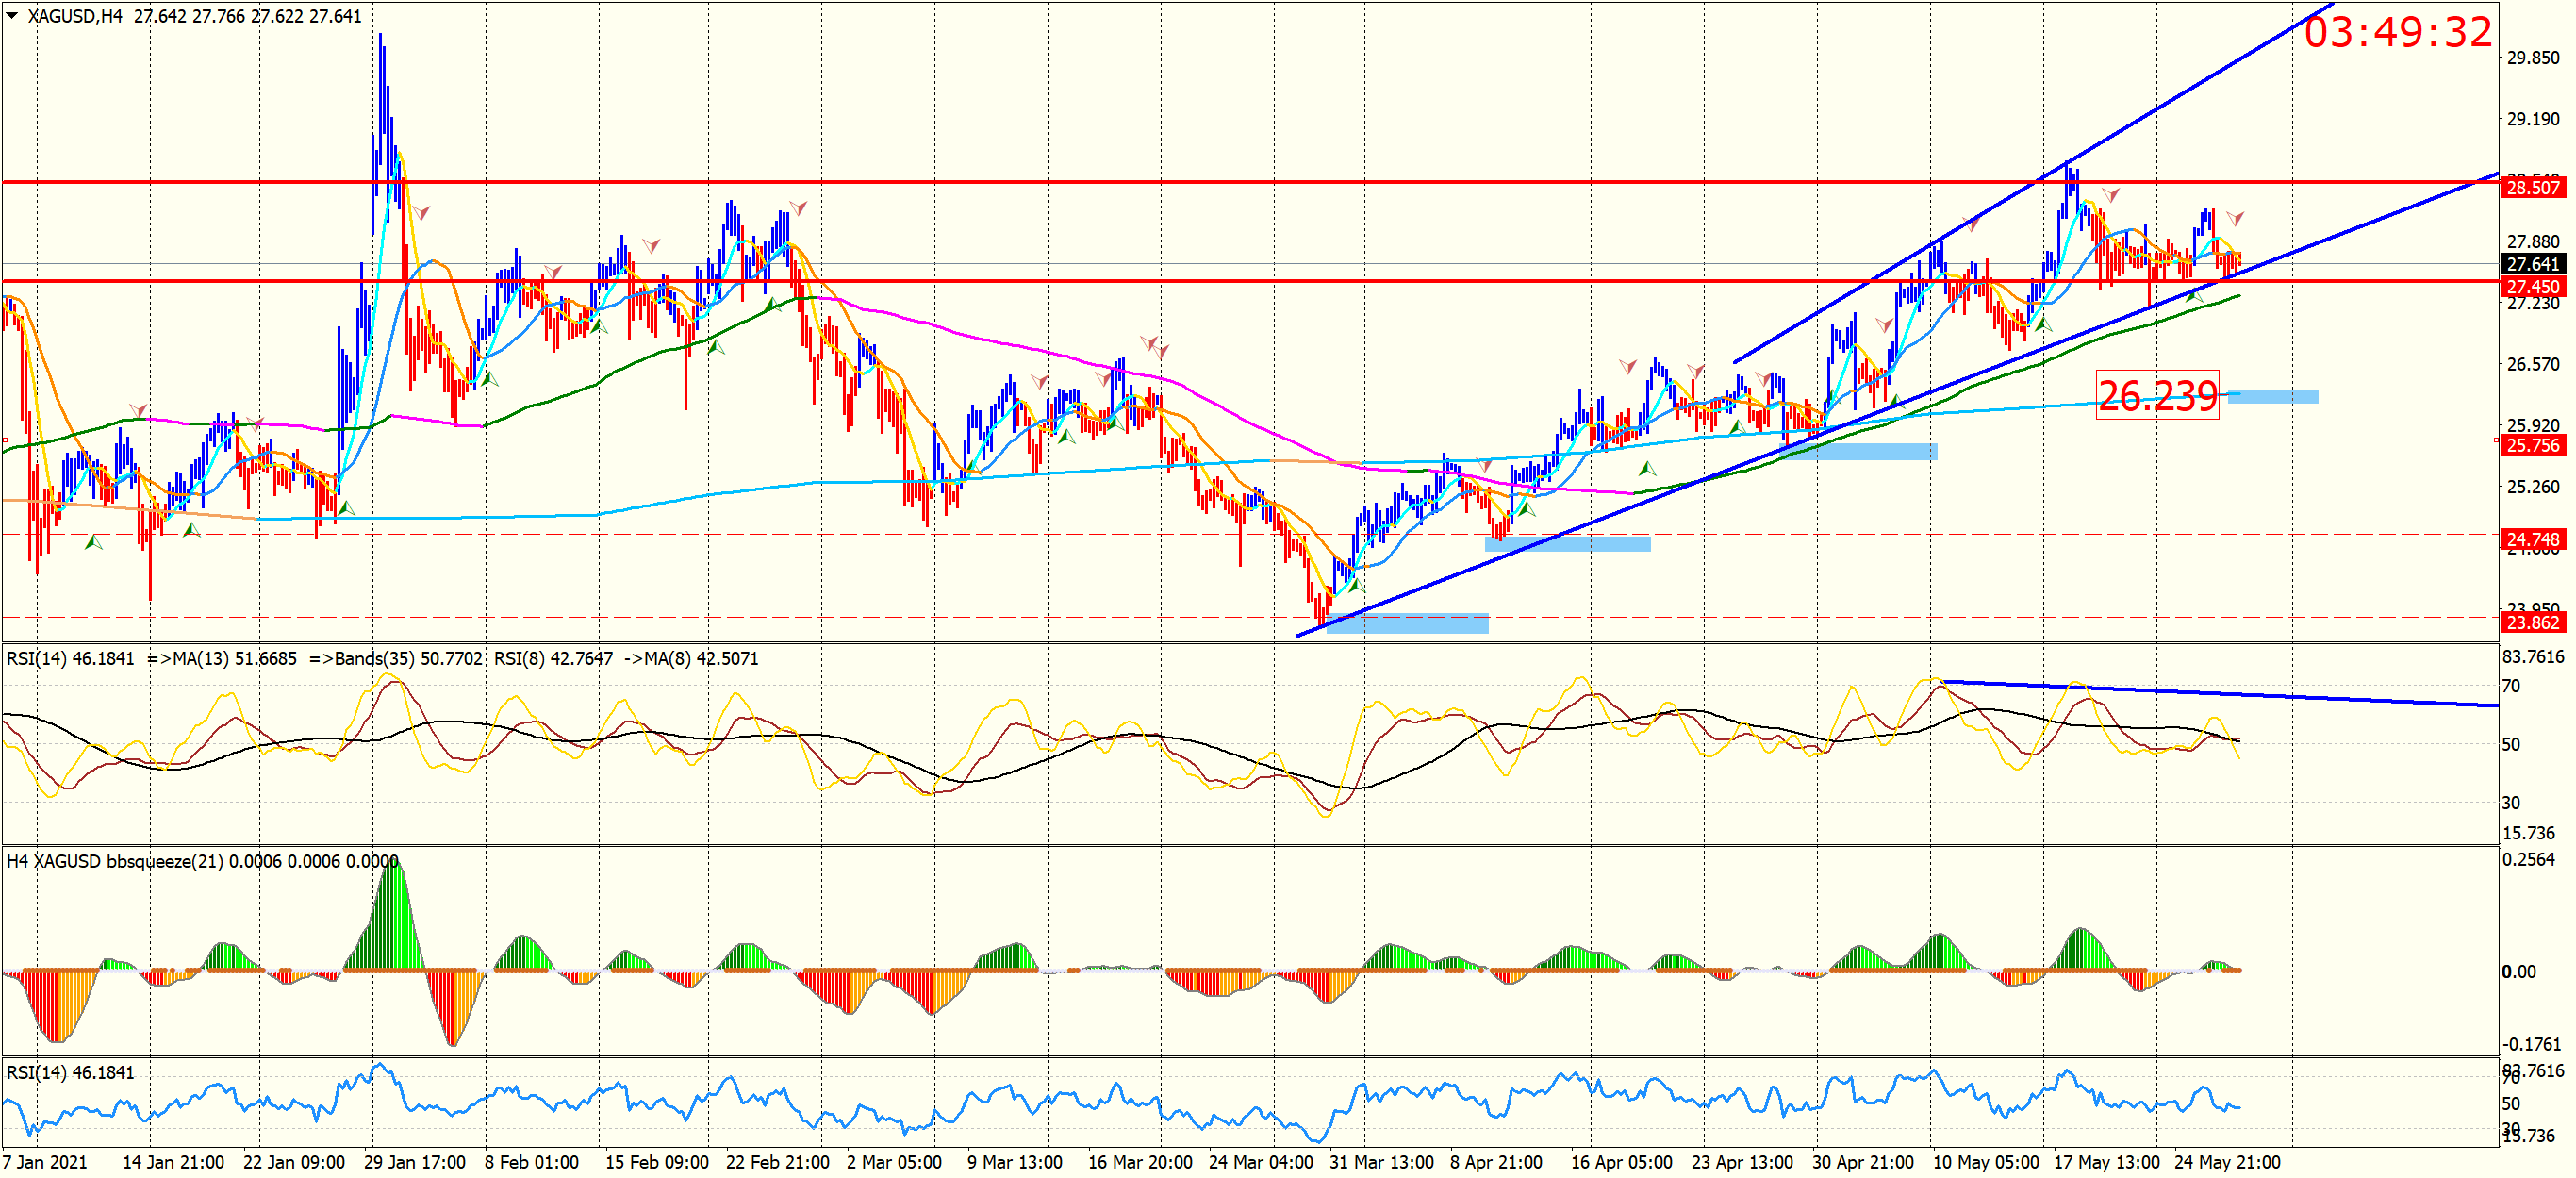Click the 29 Jan 17:00 time axis label

click(x=414, y=1162)
